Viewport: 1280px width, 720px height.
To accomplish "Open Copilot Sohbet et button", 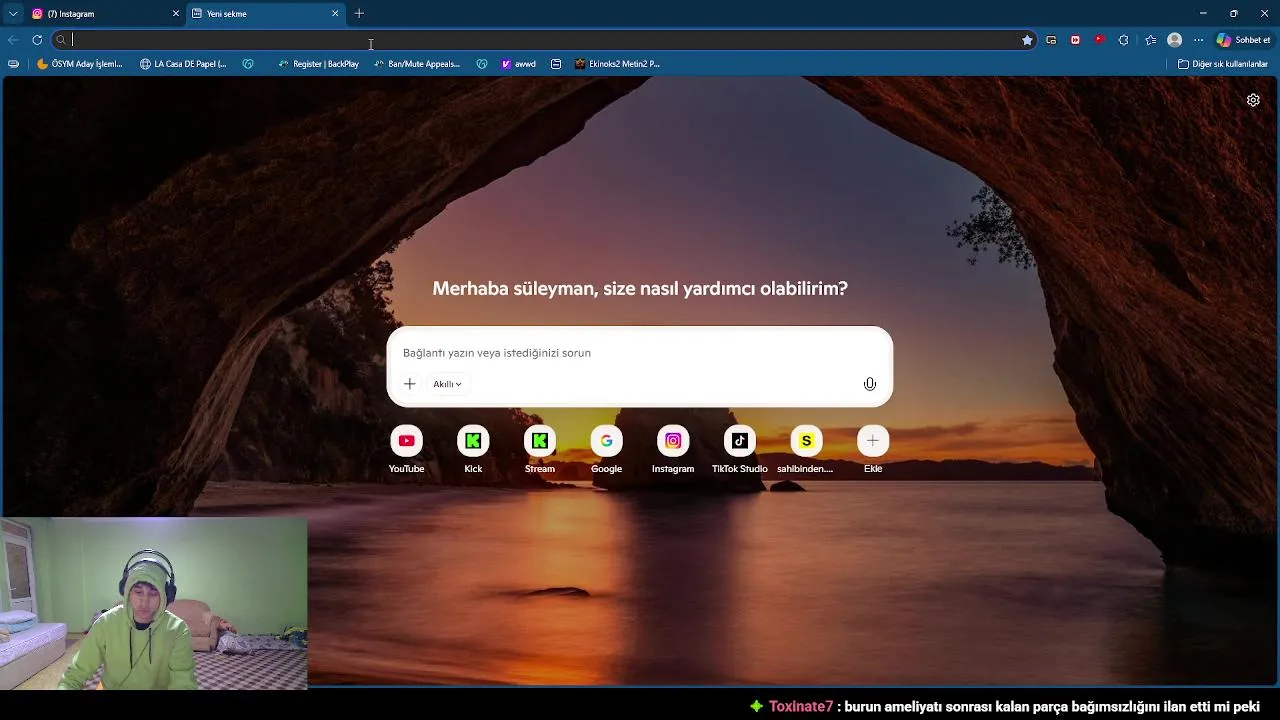I will (1243, 40).
